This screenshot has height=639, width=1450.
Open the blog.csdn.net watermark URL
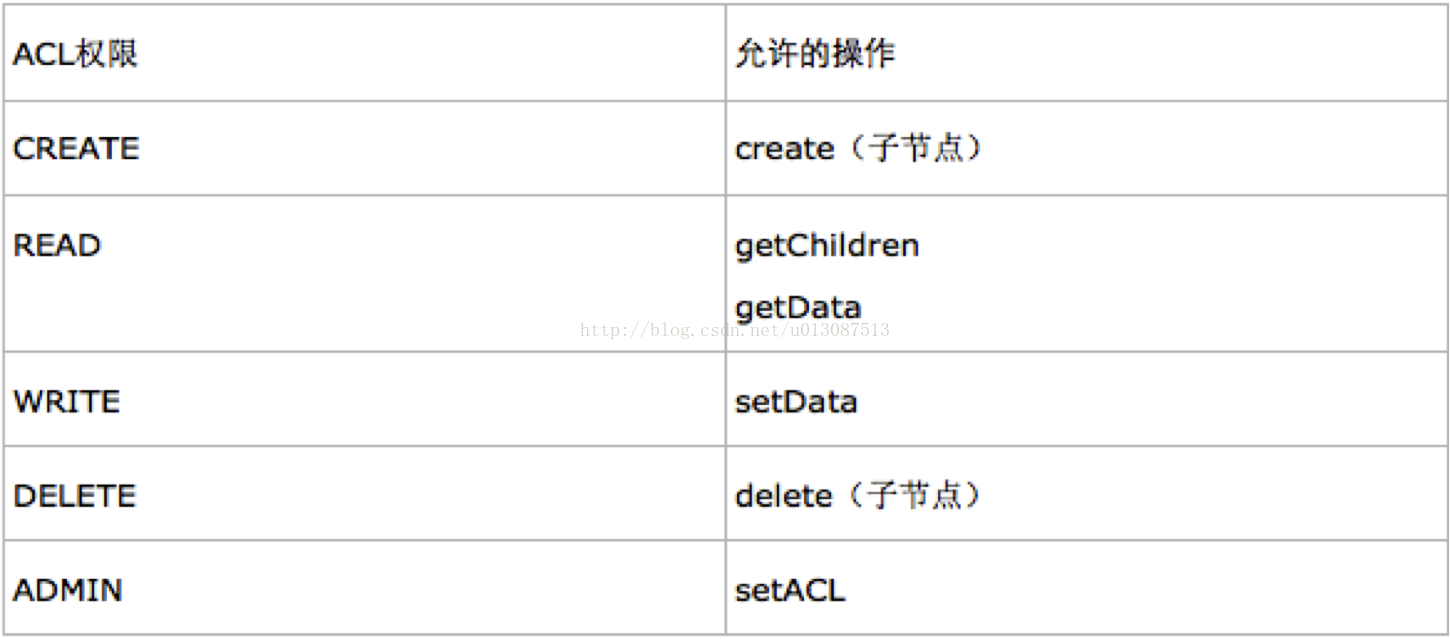pyautogui.click(x=735, y=330)
